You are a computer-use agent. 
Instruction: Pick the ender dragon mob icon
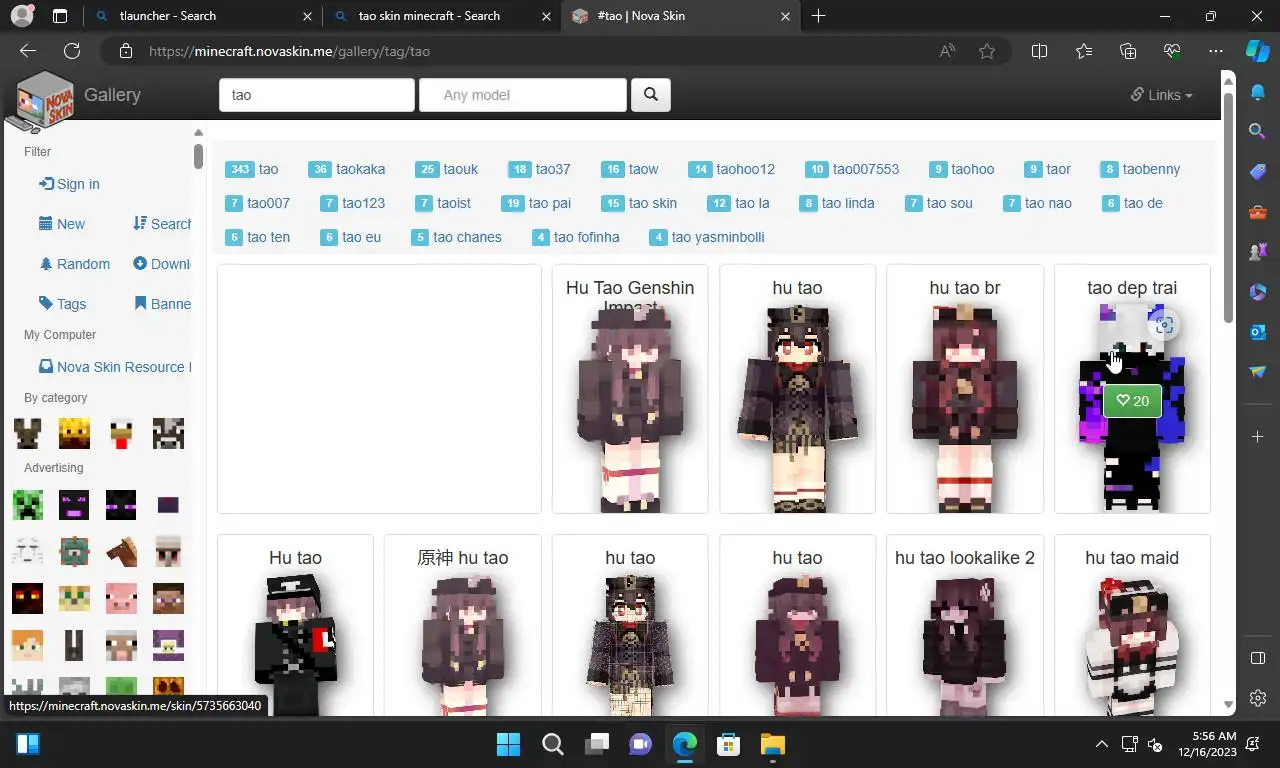pos(74,504)
